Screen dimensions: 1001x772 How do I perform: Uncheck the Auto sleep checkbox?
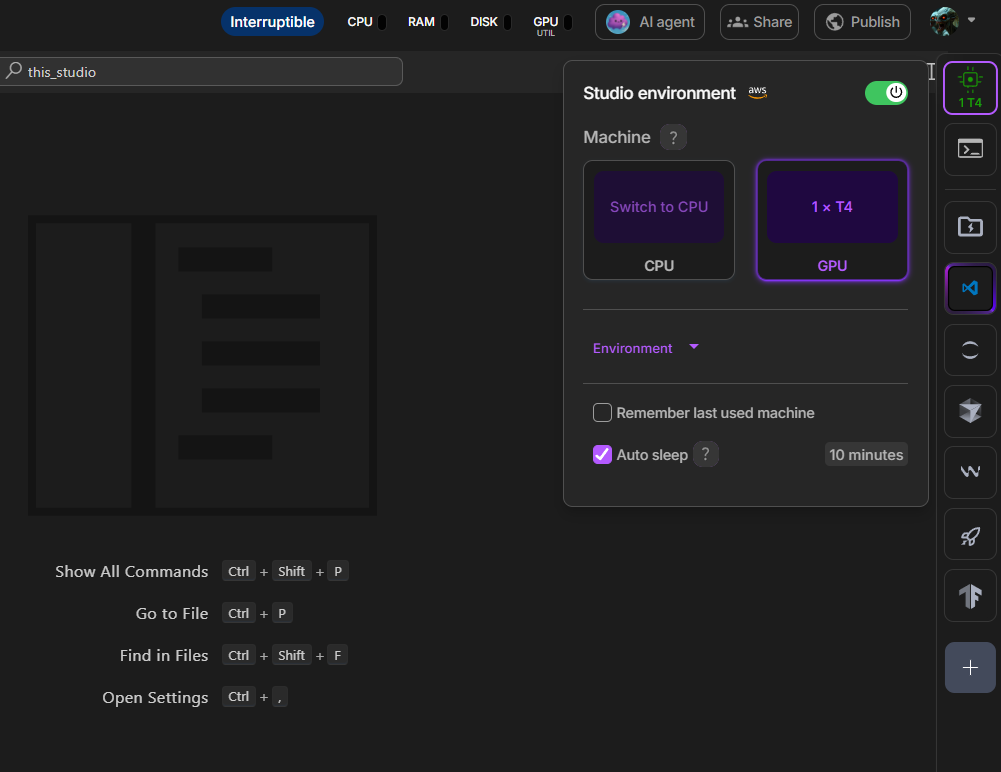[602, 455]
